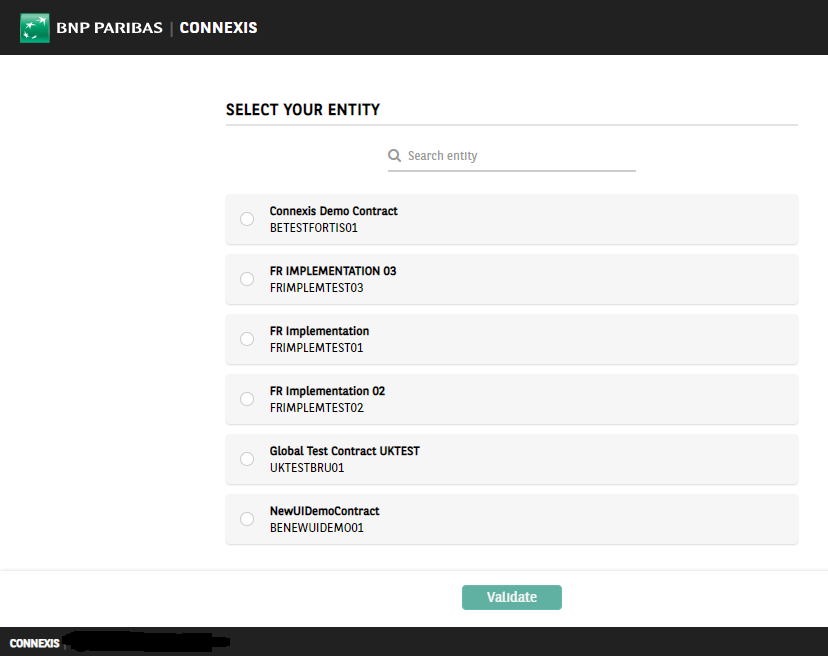Click the FRIMPLEMTEST01 entity row
828x656 pixels.
click(x=512, y=339)
